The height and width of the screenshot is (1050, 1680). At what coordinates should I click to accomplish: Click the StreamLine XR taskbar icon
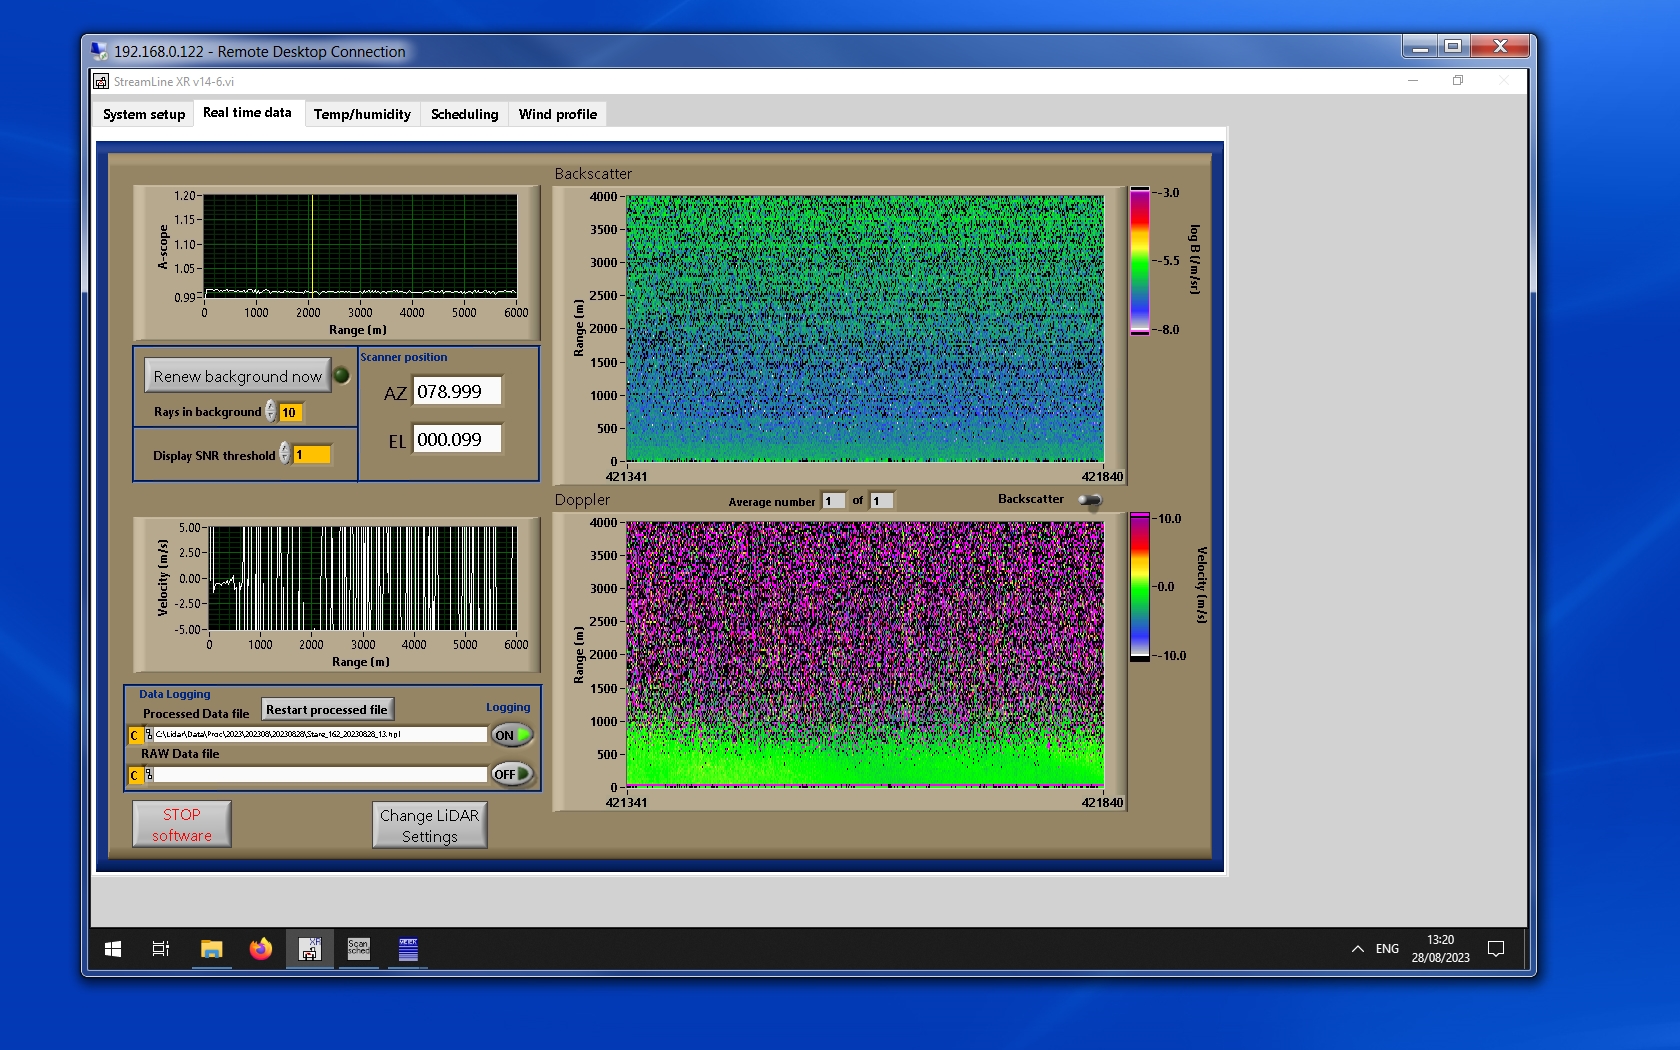pyautogui.click(x=310, y=949)
